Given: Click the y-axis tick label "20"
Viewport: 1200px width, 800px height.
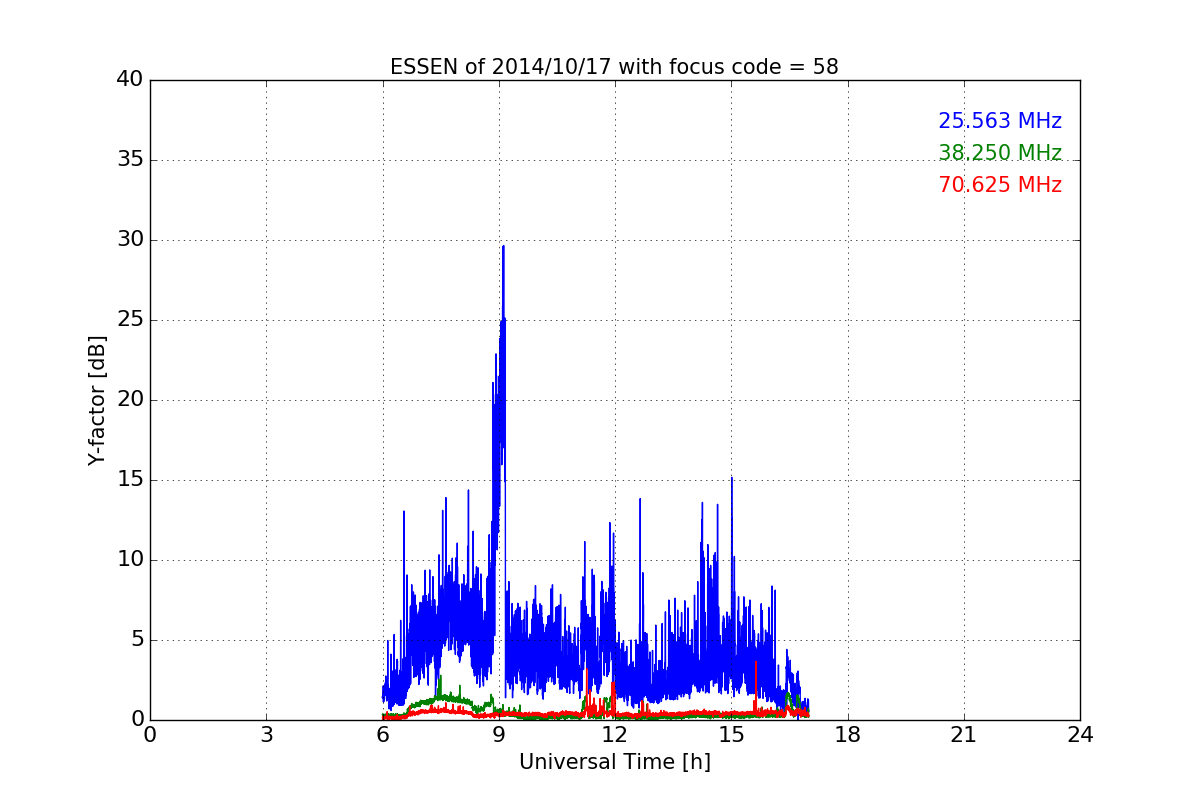Looking at the screenshot, I should click(x=130, y=400).
